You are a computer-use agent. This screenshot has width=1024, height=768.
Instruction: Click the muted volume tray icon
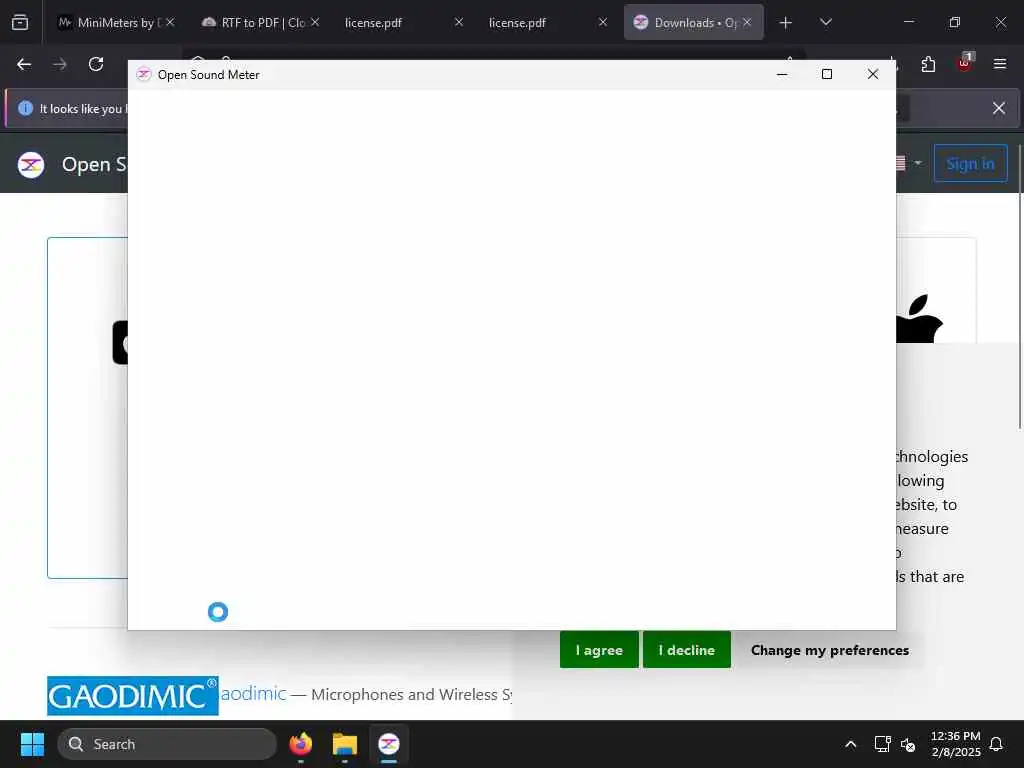pos(908,744)
